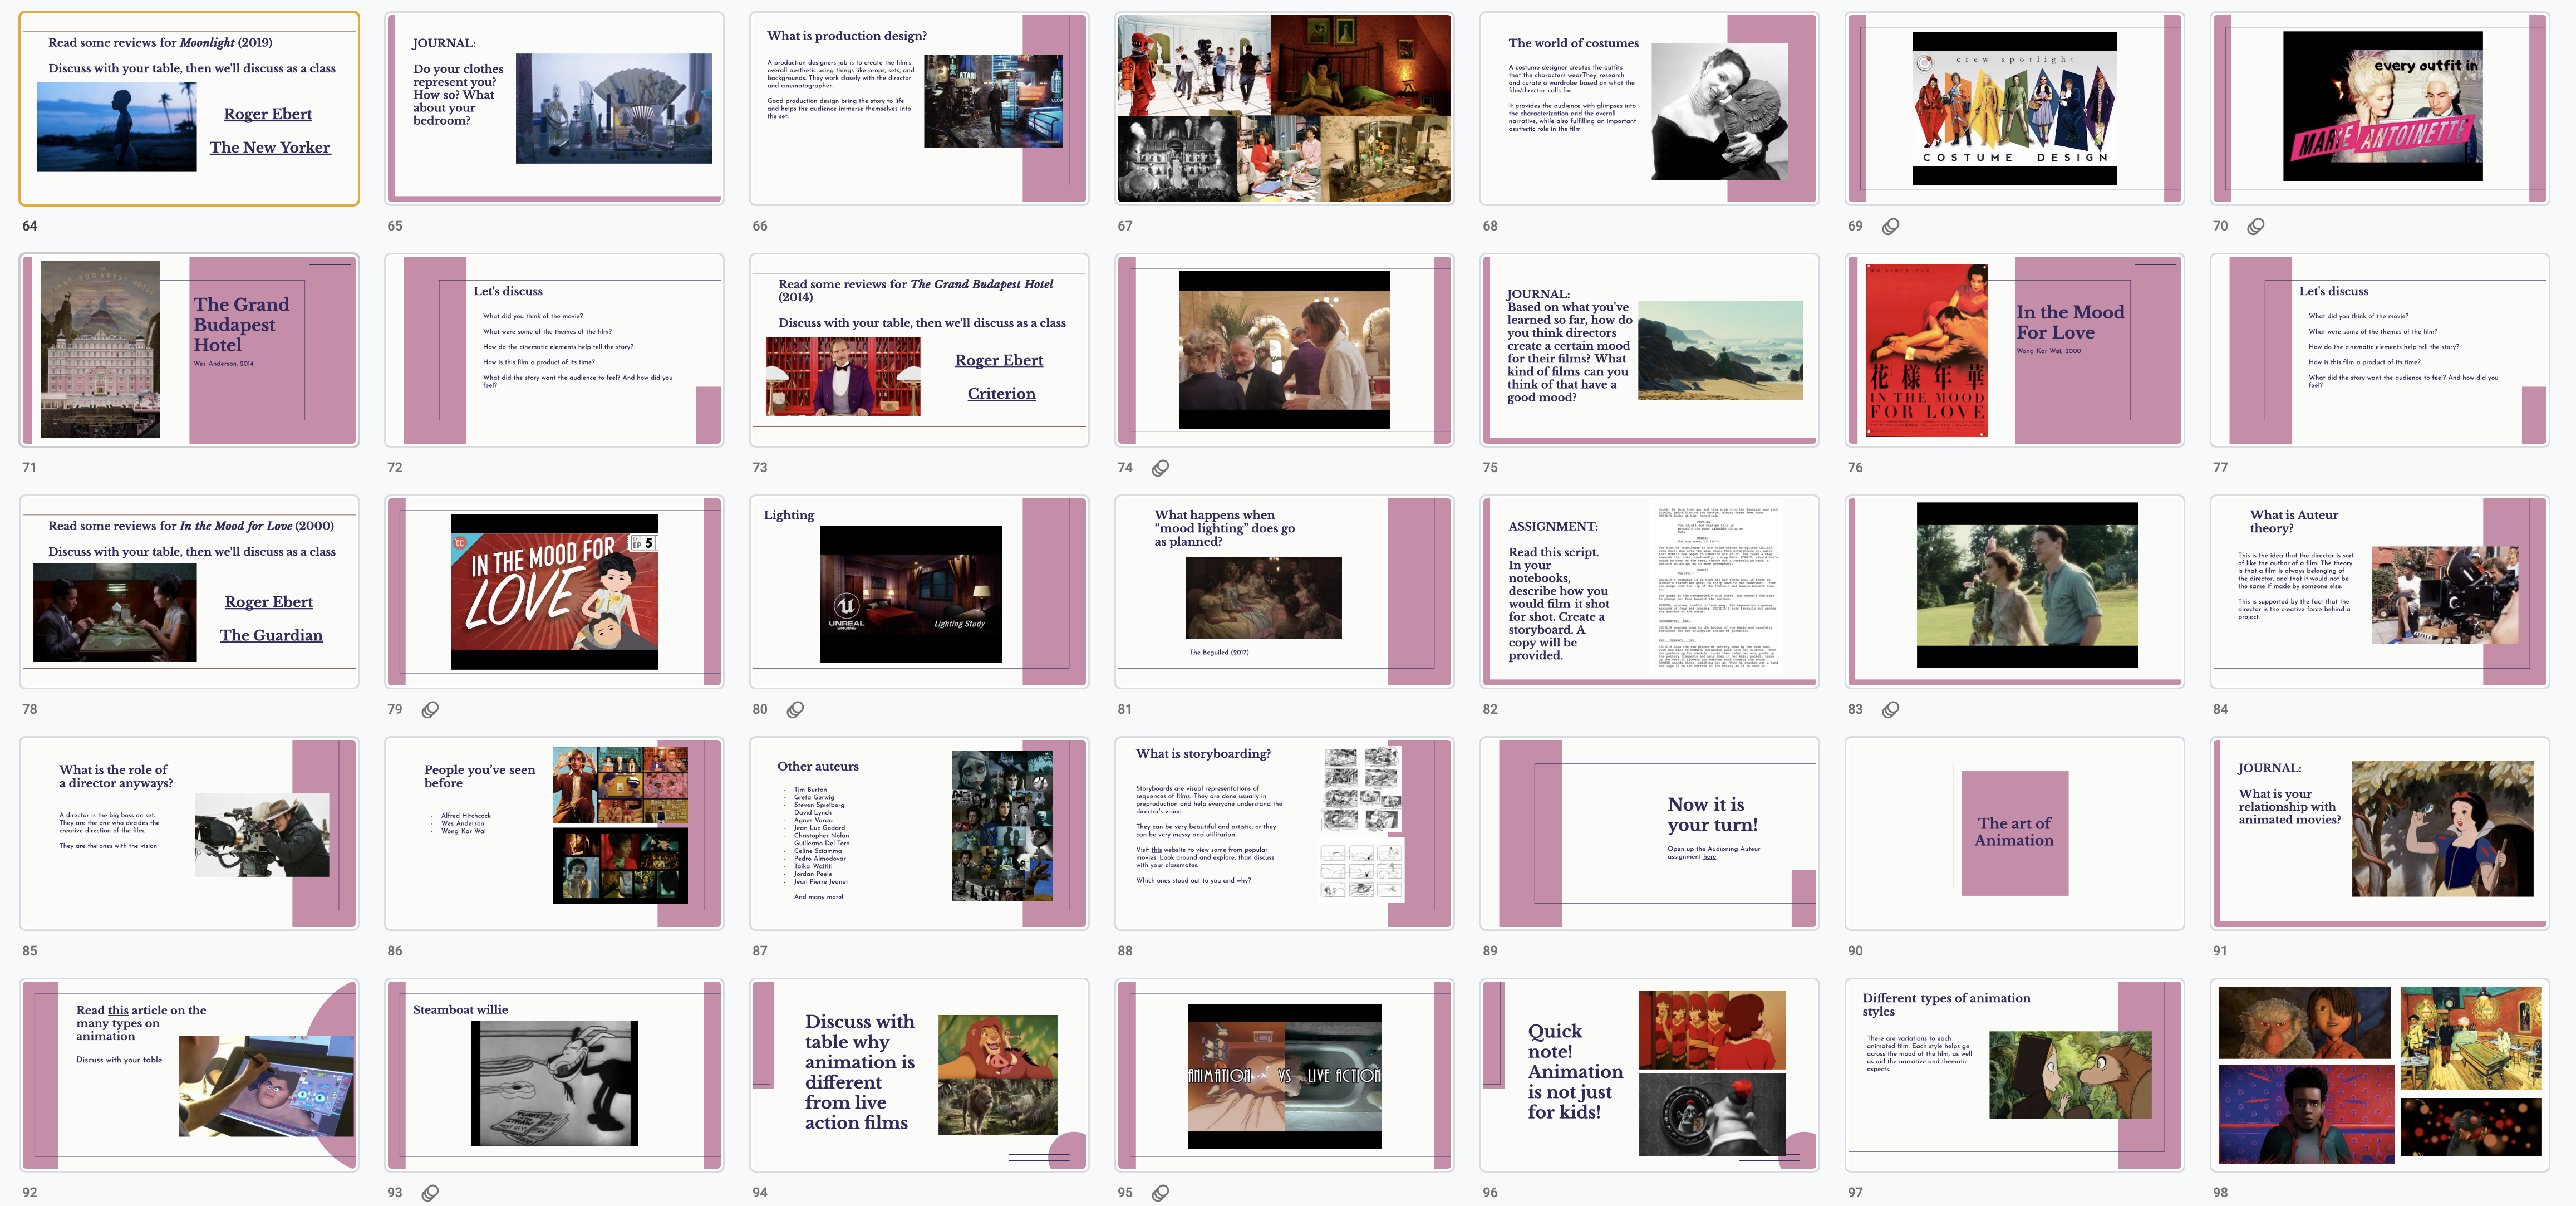Click the link icon beside slide 69
Image resolution: width=2576 pixels, height=1206 pixels.
coord(1890,226)
